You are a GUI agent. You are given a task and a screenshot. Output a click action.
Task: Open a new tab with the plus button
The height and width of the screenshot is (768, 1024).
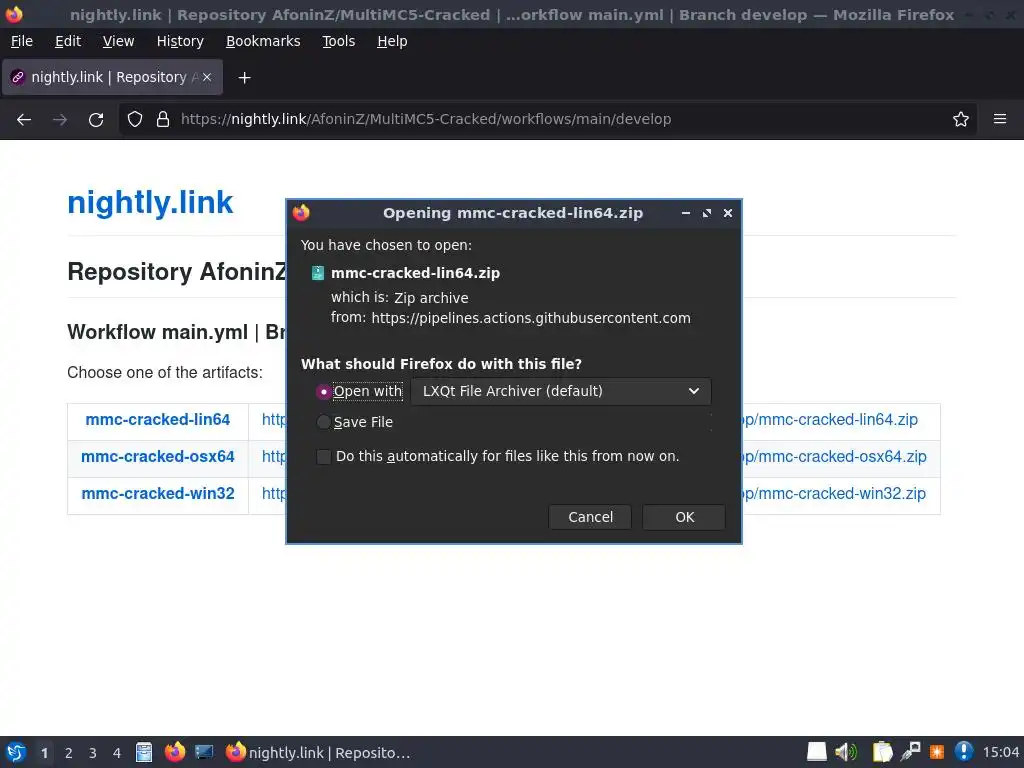244,78
